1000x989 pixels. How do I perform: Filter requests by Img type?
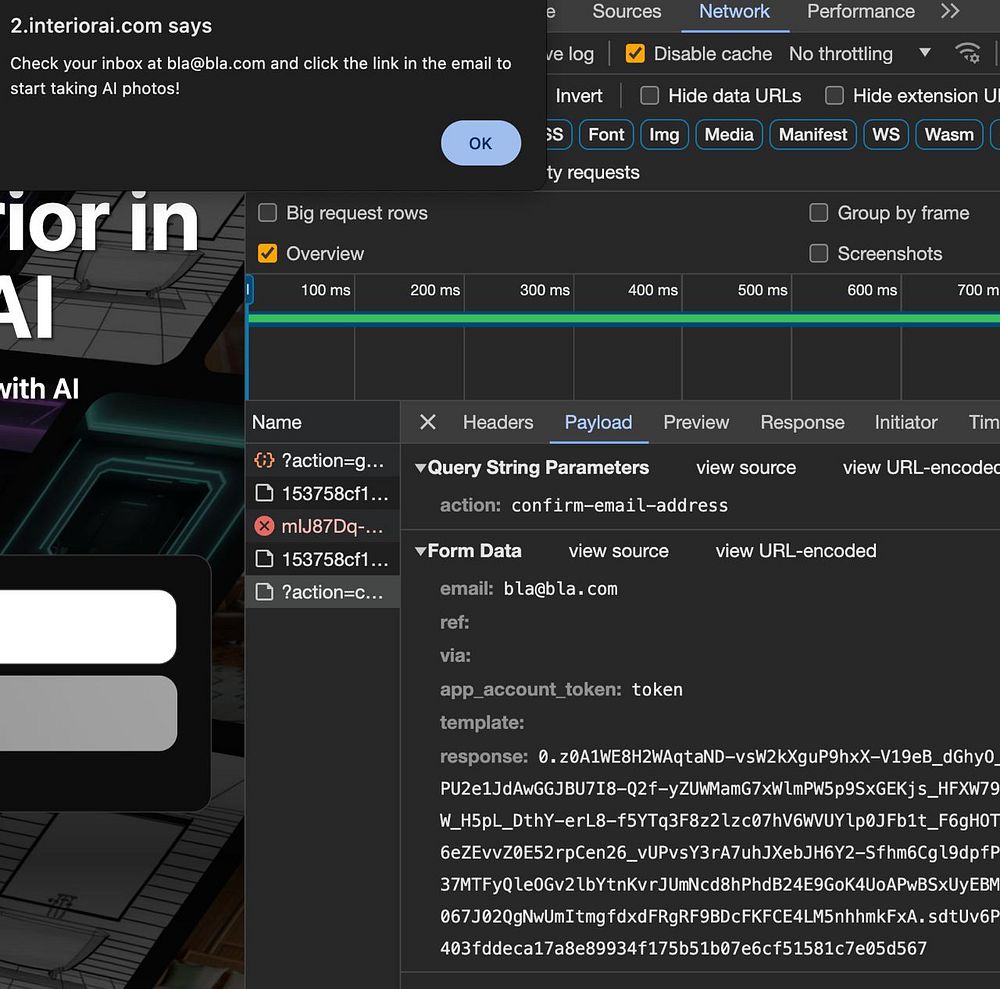[x=664, y=135]
